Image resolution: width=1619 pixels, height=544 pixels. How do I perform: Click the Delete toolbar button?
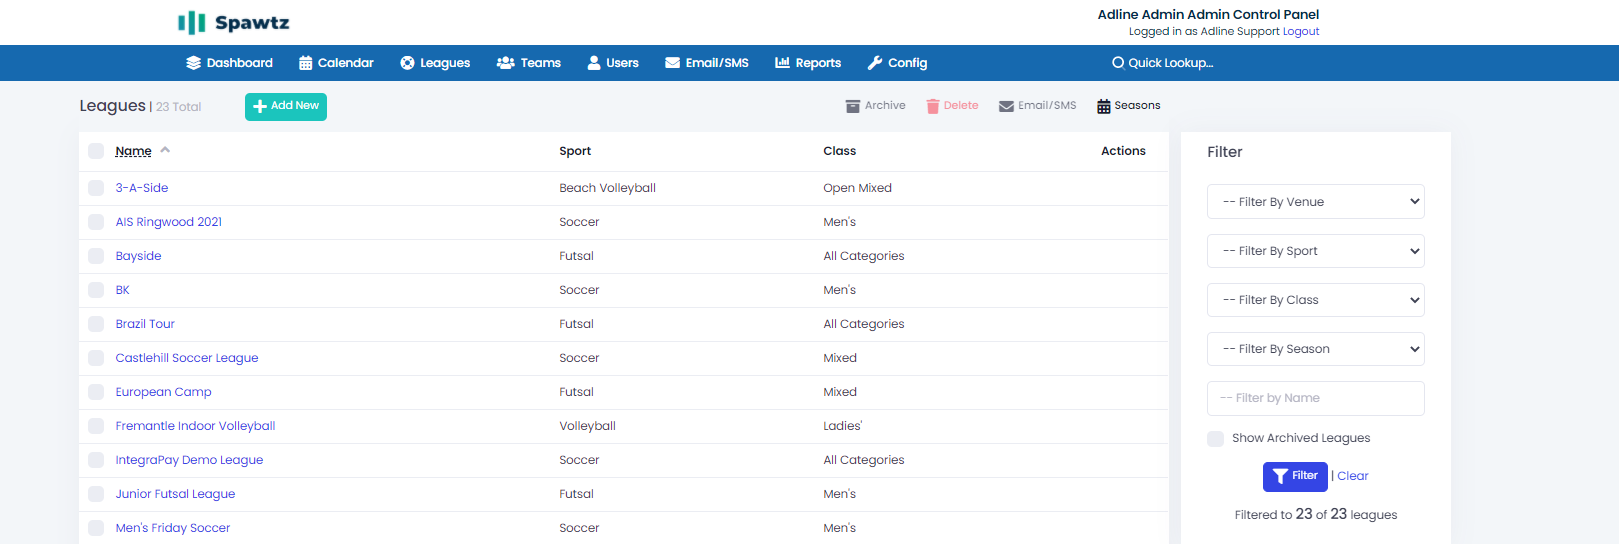(952, 106)
